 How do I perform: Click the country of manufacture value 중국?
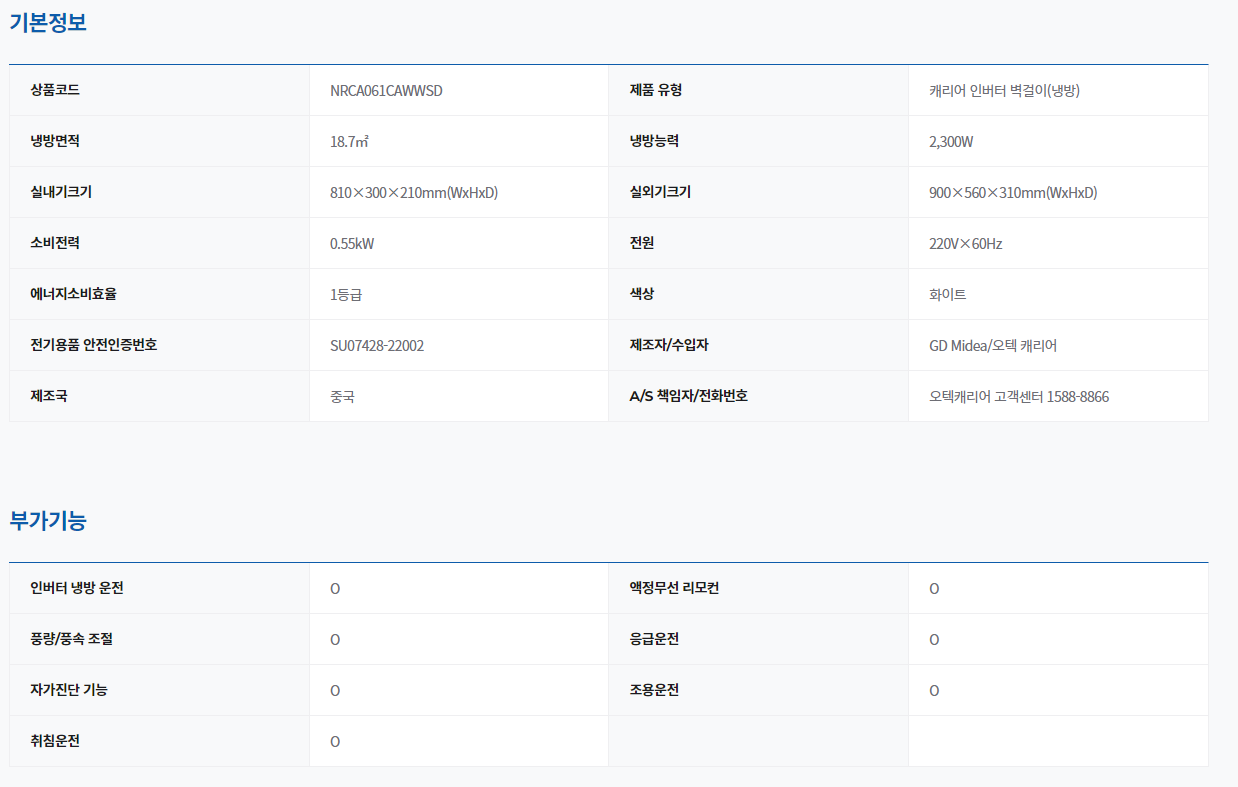[x=342, y=397]
